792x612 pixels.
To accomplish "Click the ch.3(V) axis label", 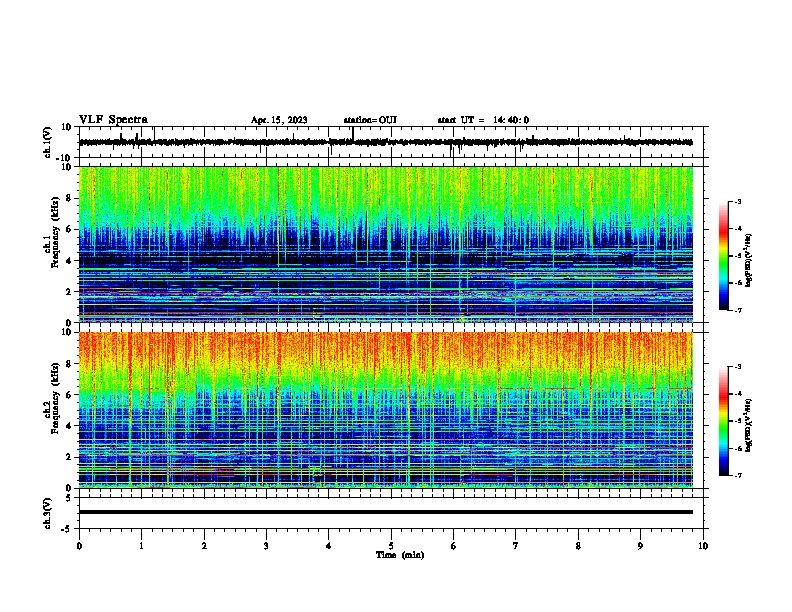I will (48, 513).
